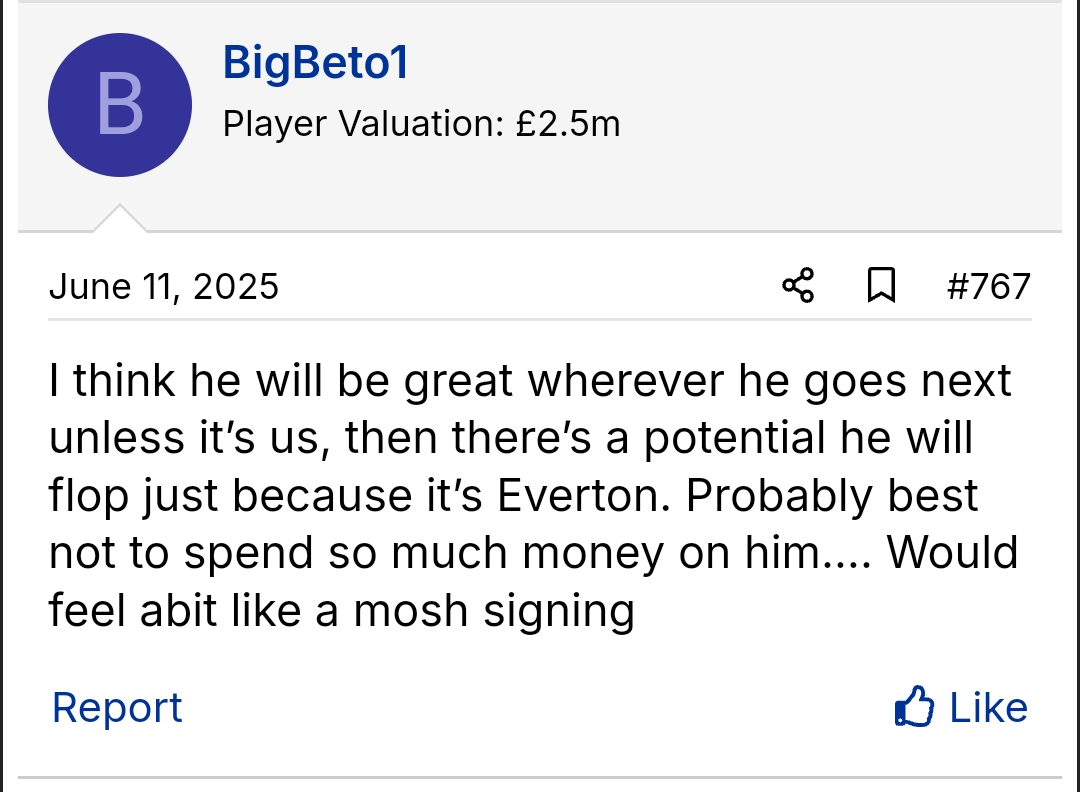Viewport: 1080px width, 792px height.
Task: Open the round 'B' avatar
Action: (x=120, y=105)
